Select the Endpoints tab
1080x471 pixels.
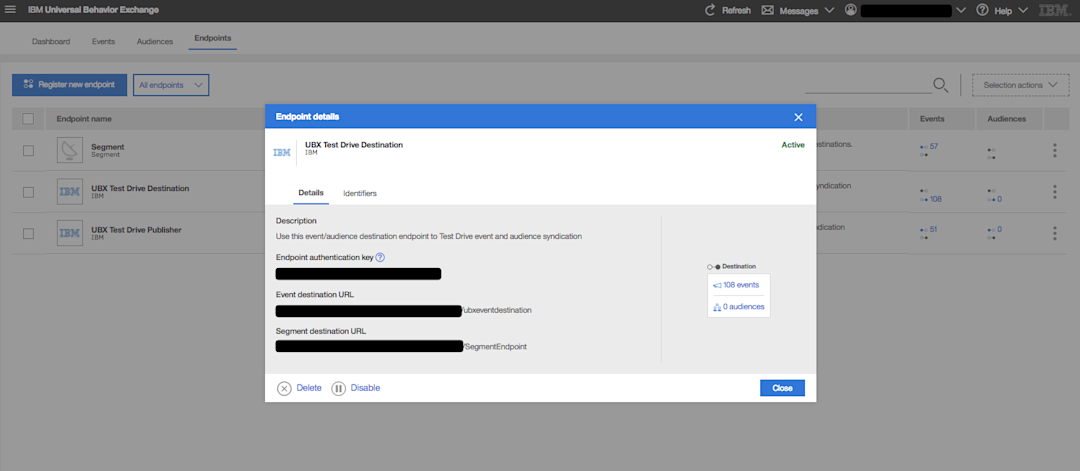coord(213,39)
